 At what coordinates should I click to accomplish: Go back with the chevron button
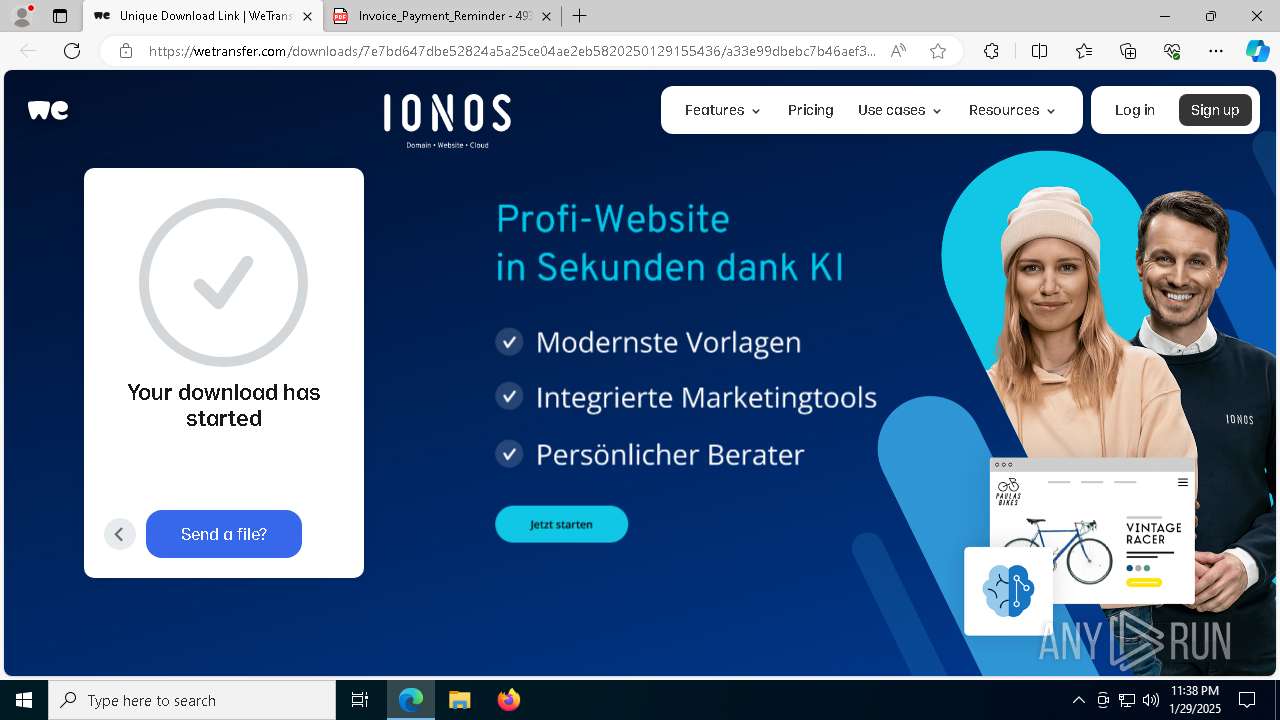pyautogui.click(x=119, y=534)
